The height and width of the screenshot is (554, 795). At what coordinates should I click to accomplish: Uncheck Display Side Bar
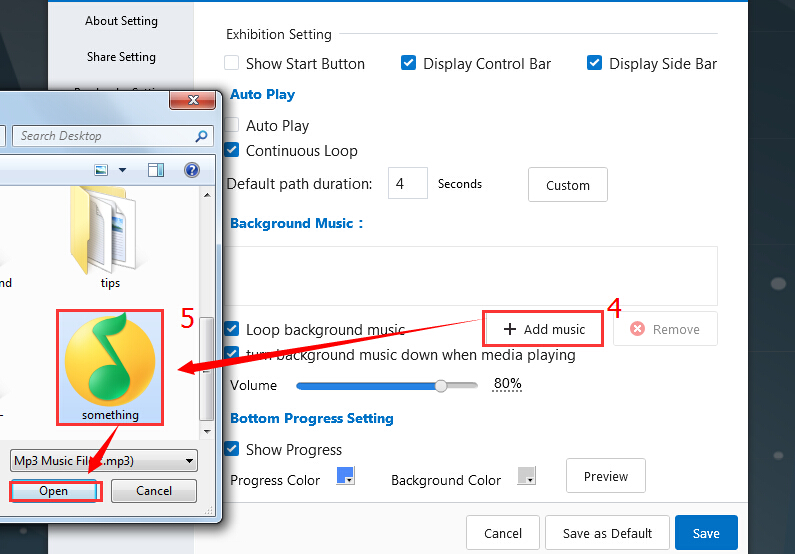[x=594, y=63]
